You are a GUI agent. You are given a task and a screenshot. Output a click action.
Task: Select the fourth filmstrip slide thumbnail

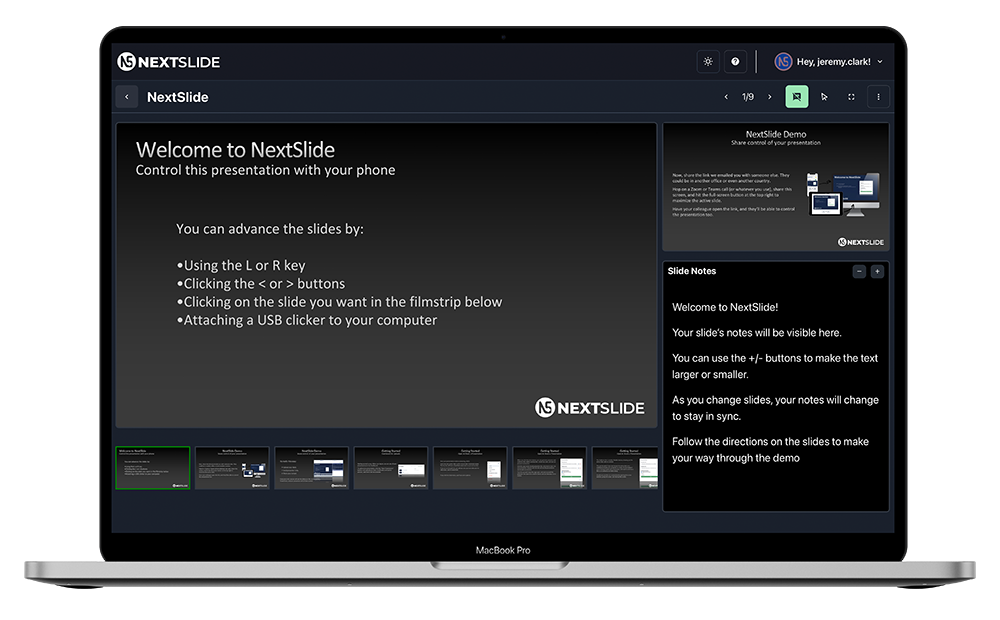pyautogui.click(x=391, y=468)
